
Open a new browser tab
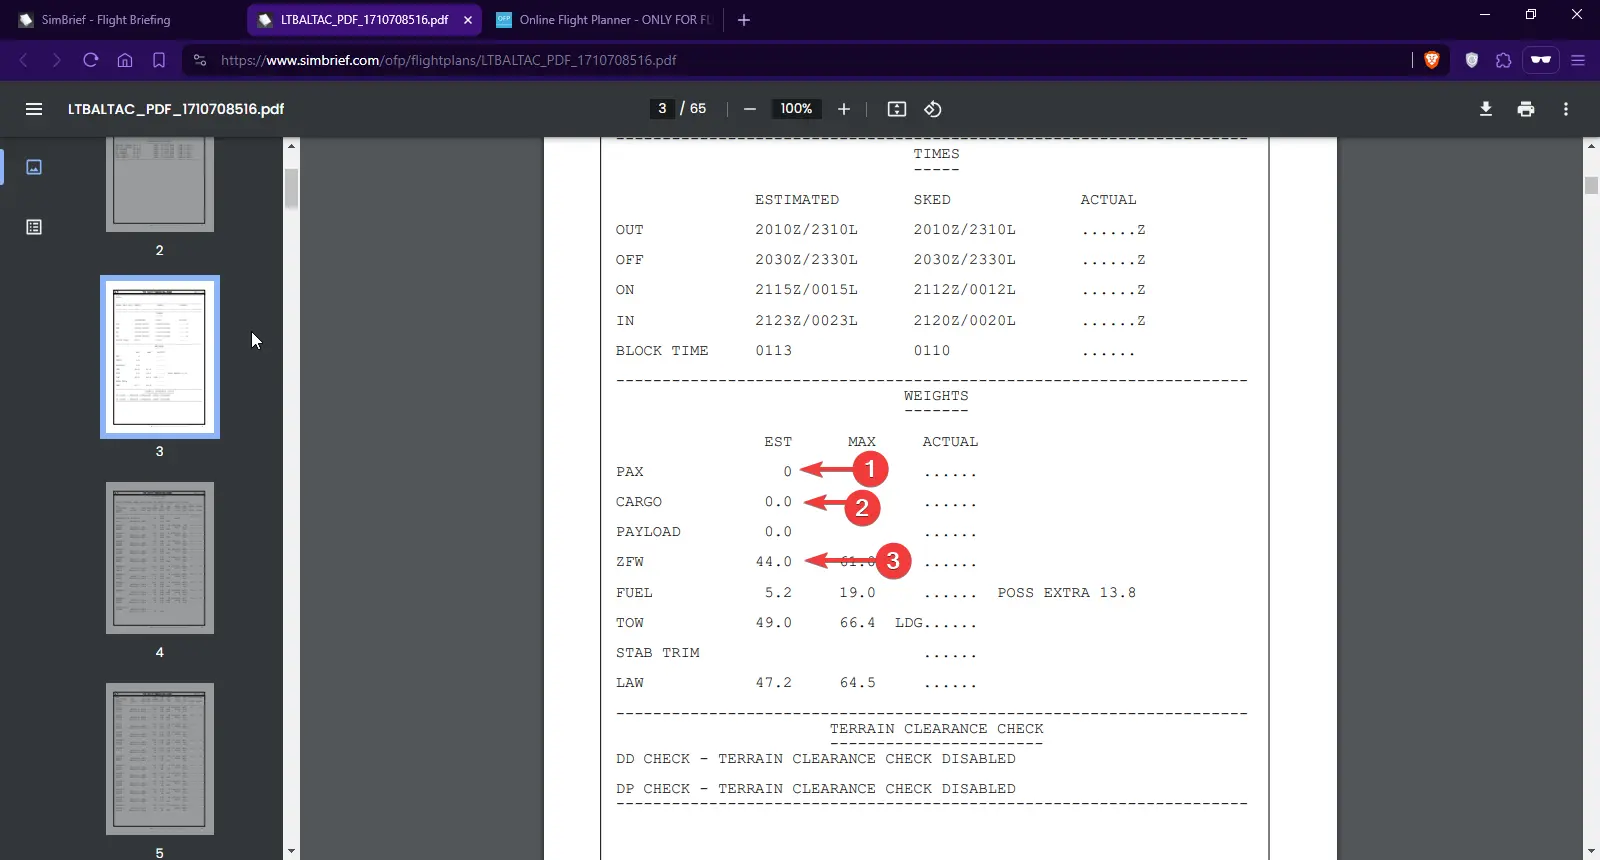coord(743,20)
